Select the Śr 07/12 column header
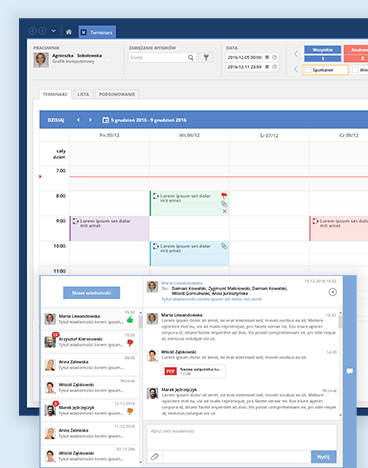The height and width of the screenshot is (468, 368). [x=269, y=135]
